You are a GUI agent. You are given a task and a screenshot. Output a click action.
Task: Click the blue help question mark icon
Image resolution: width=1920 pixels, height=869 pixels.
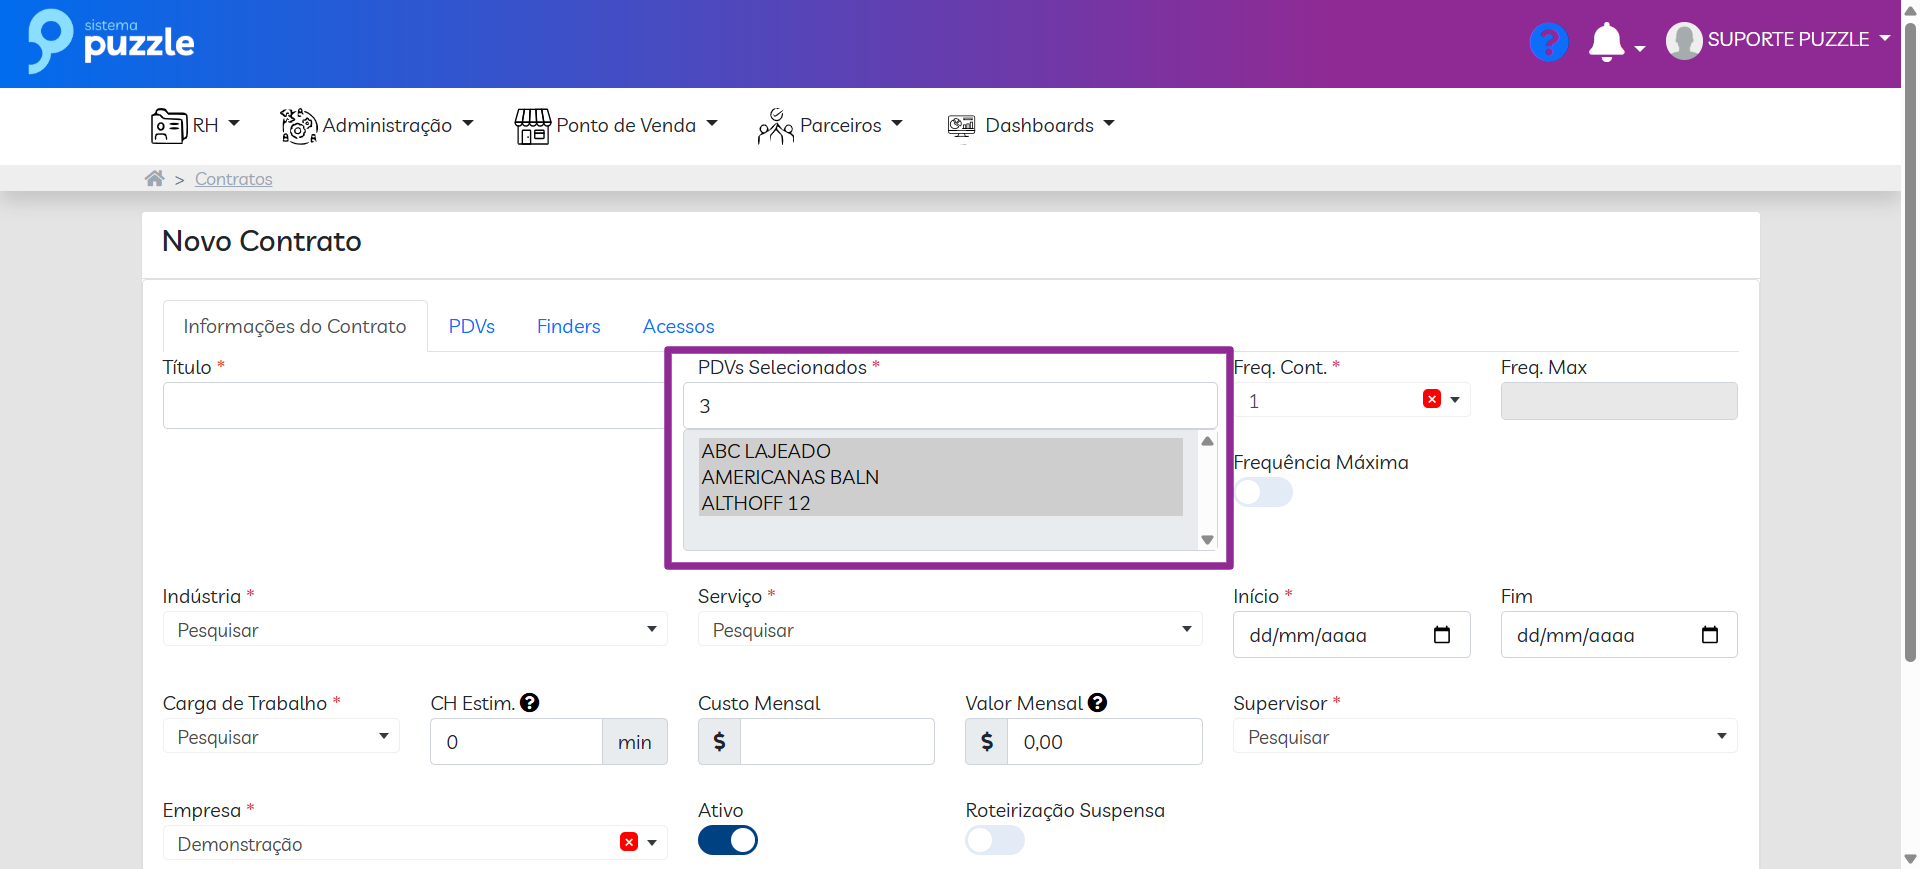[1548, 42]
